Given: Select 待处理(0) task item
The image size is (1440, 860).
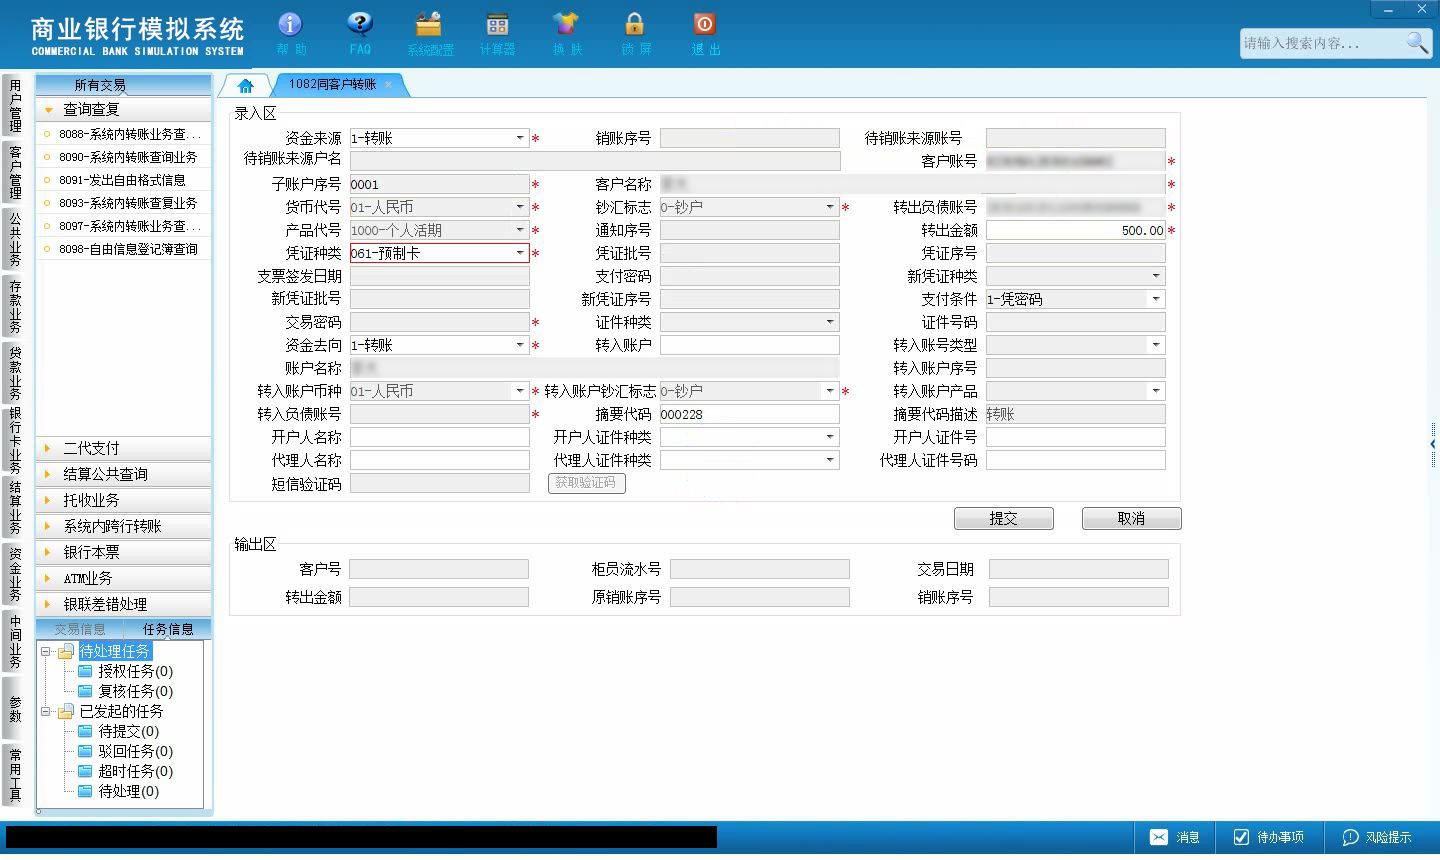Looking at the screenshot, I should point(118,791).
